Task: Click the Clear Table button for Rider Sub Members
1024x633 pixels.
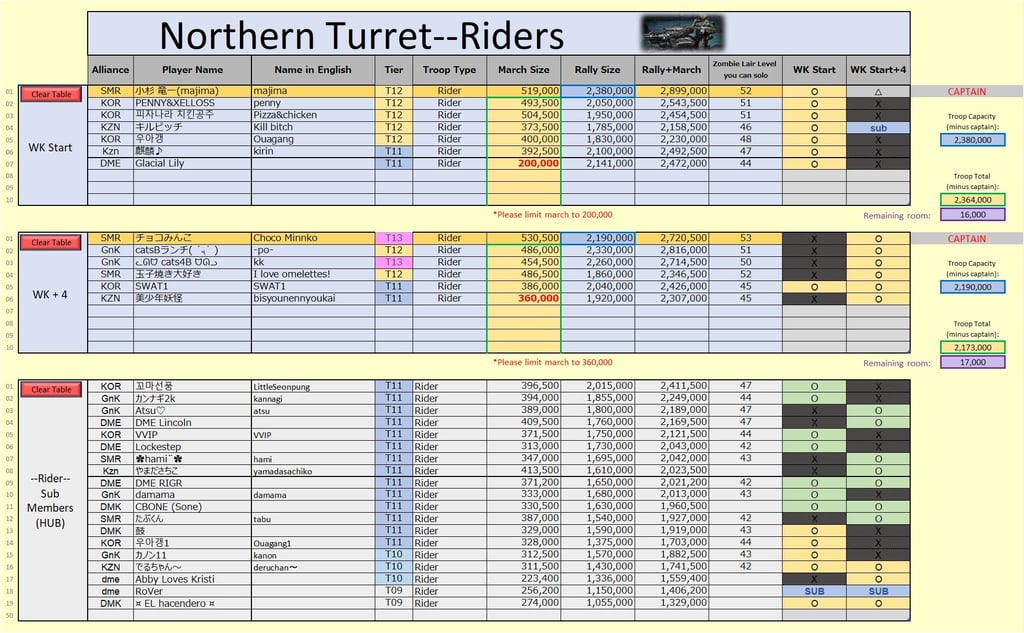Action: 51,389
